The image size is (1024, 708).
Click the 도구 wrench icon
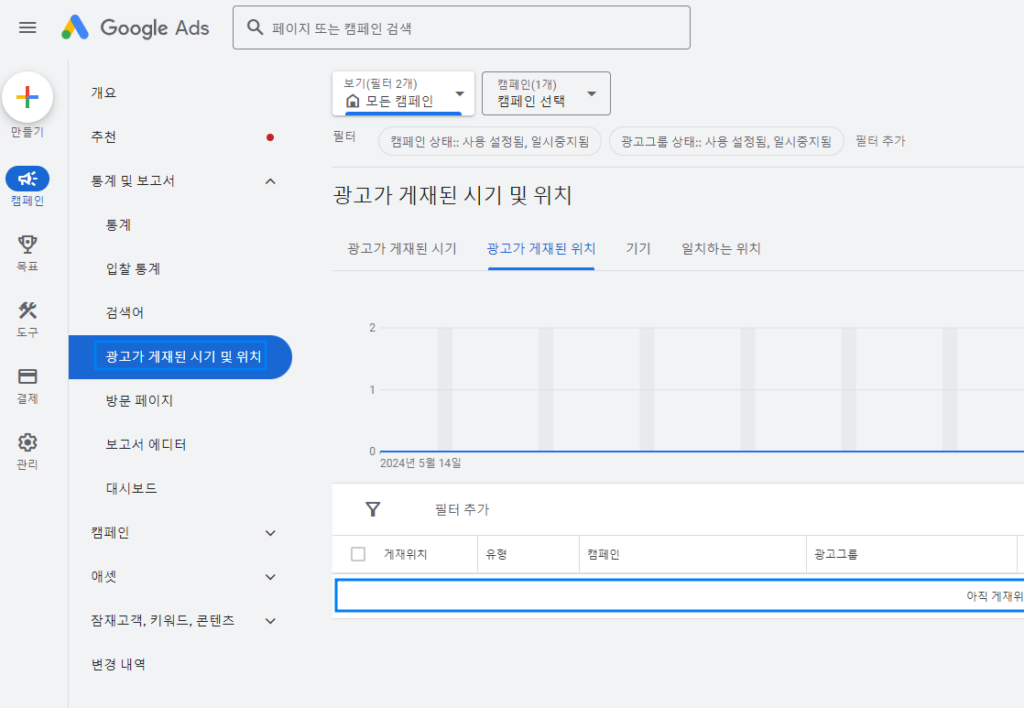(27, 310)
